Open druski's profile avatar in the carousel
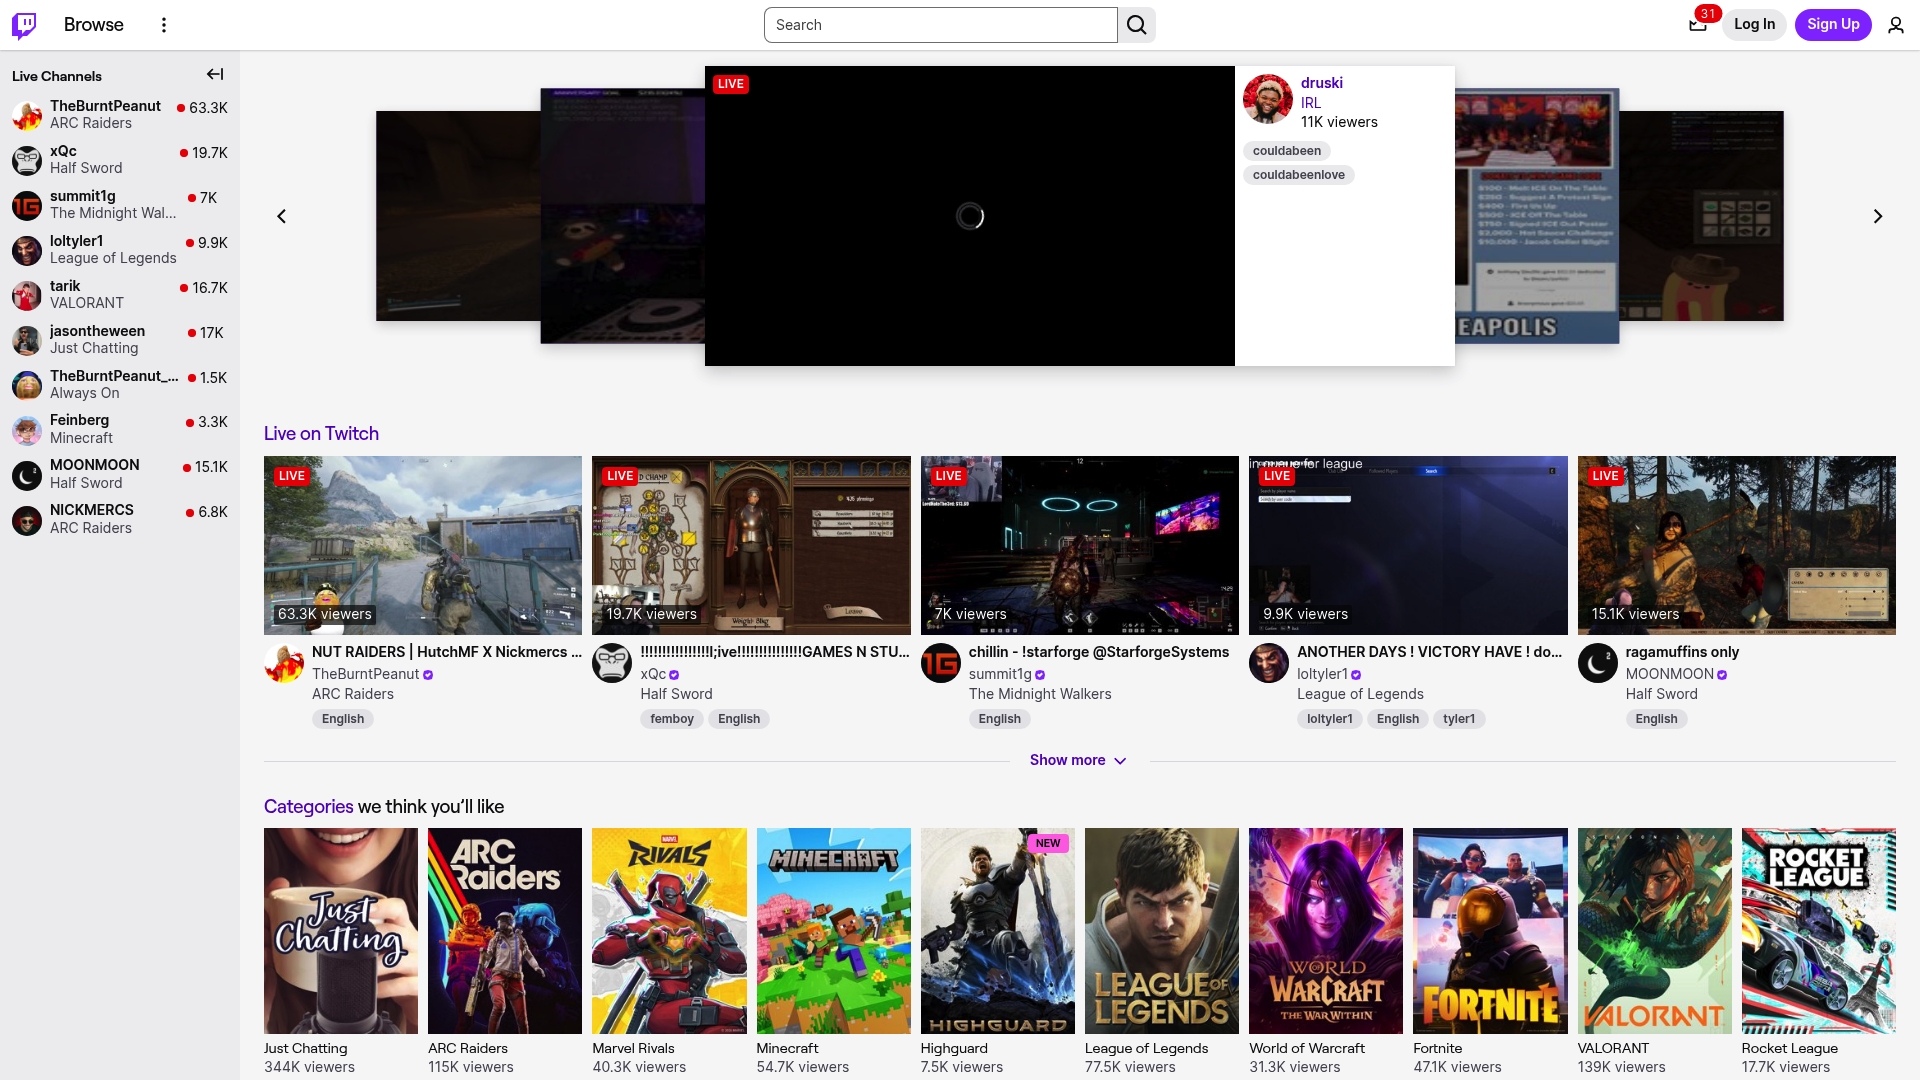1920x1080 pixels. [x=1267, y=99]
